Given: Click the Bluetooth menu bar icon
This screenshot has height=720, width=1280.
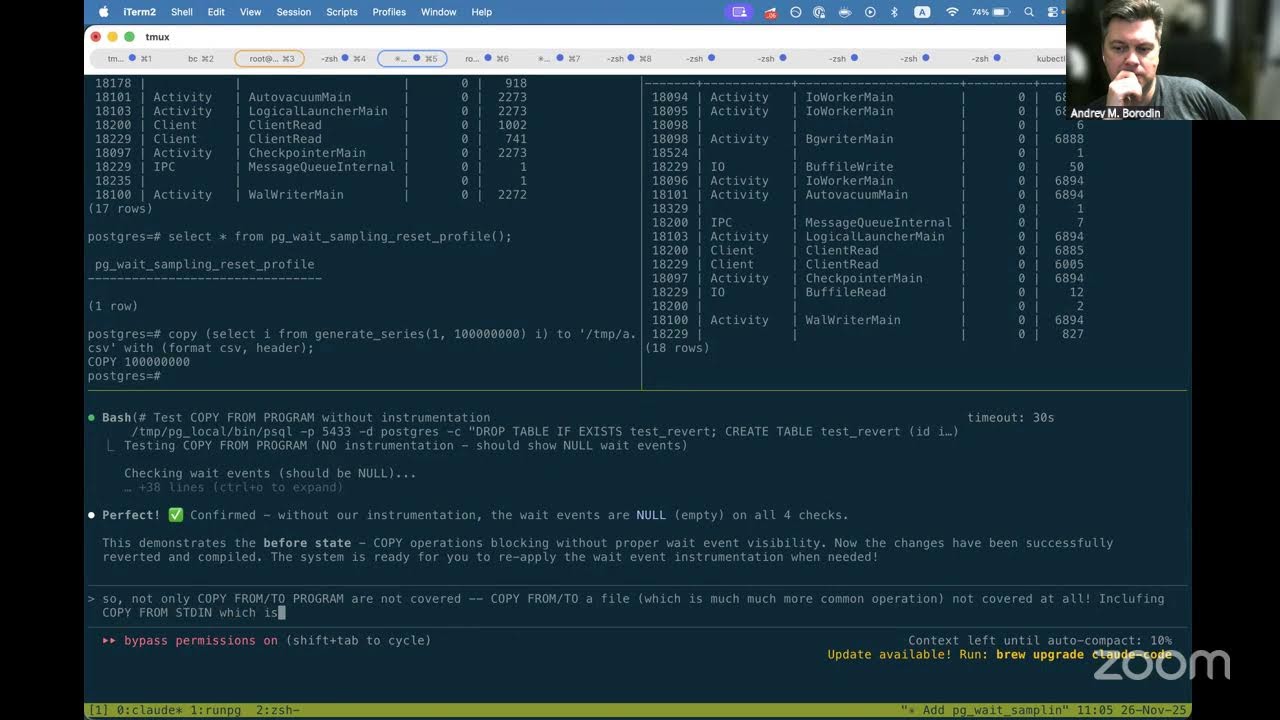Looking at the screenshot, I should [x=895, y=12].
